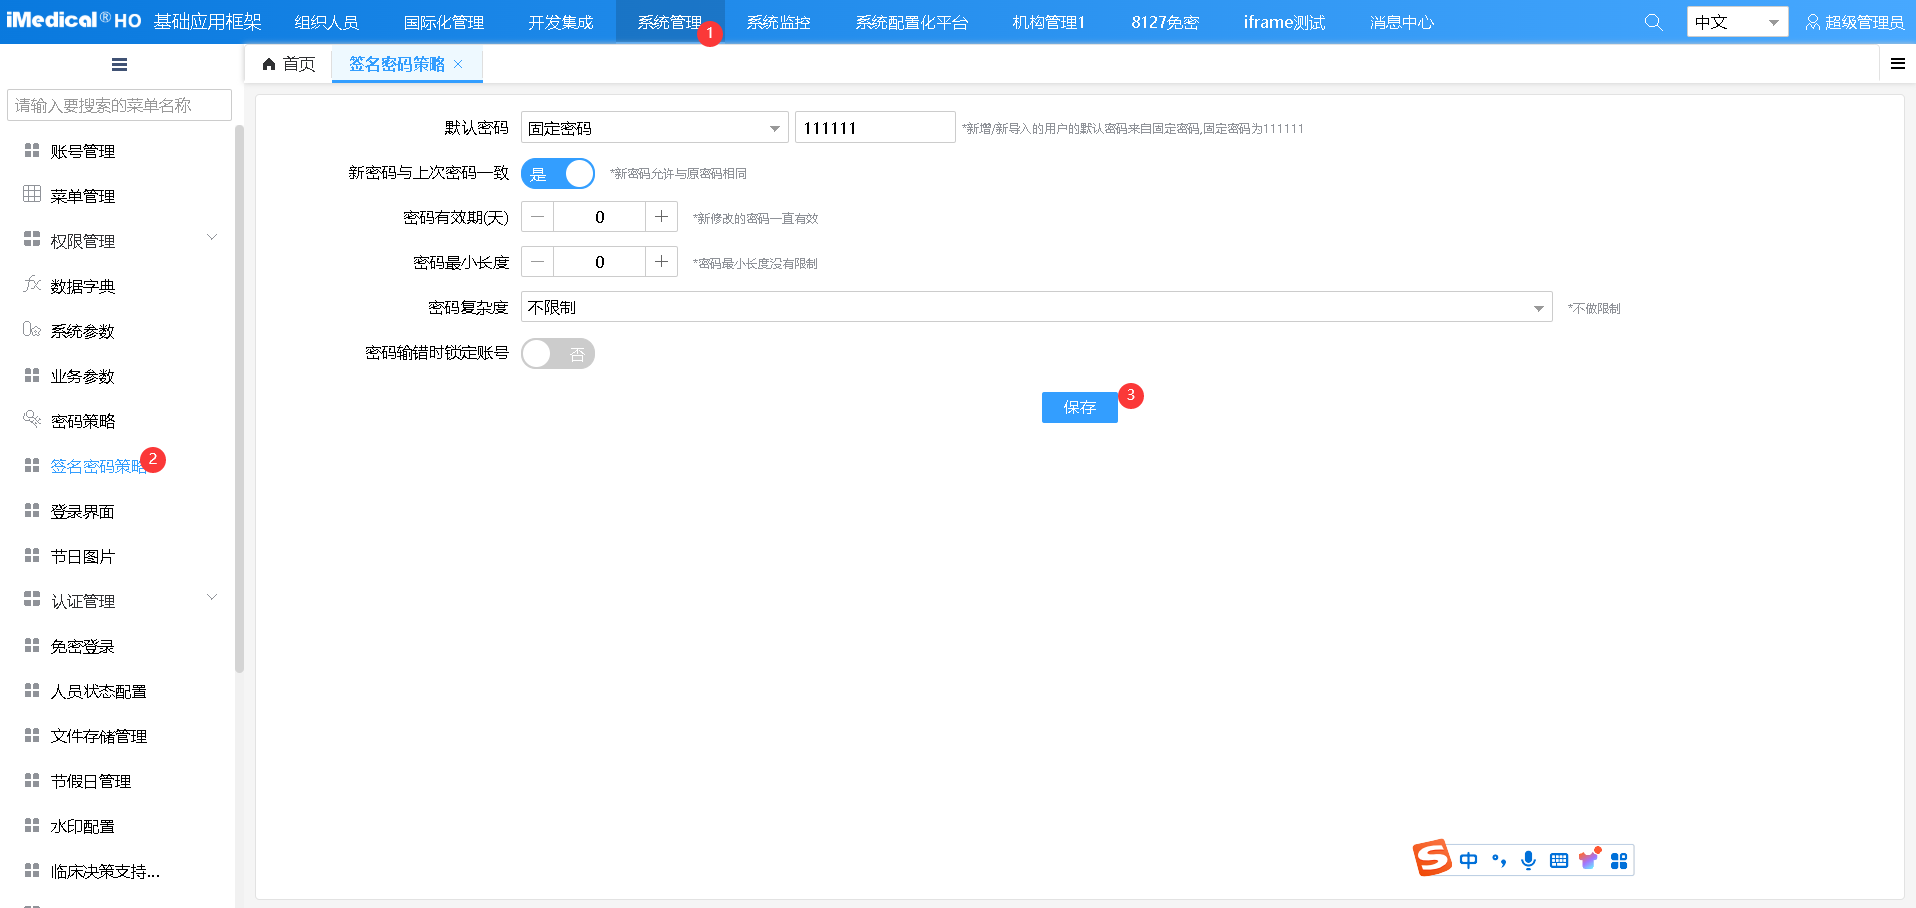This screenshot has width=1916, height=908.
Task: Open the 默认密码 dropdown
Action: click(654, 128)
